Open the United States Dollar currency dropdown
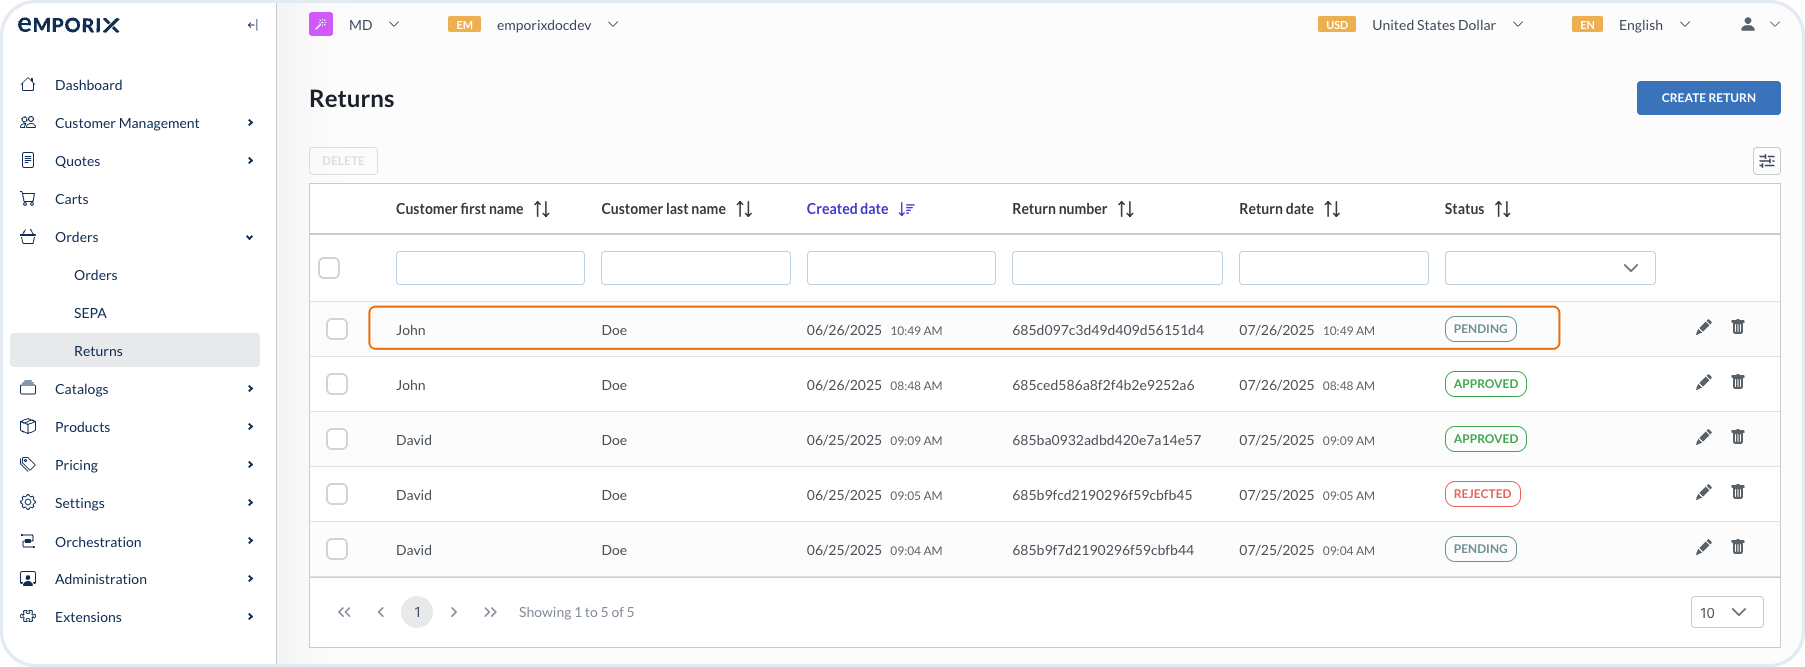Viewport: 1805px width, 667px height. (x=1434, y=25)
